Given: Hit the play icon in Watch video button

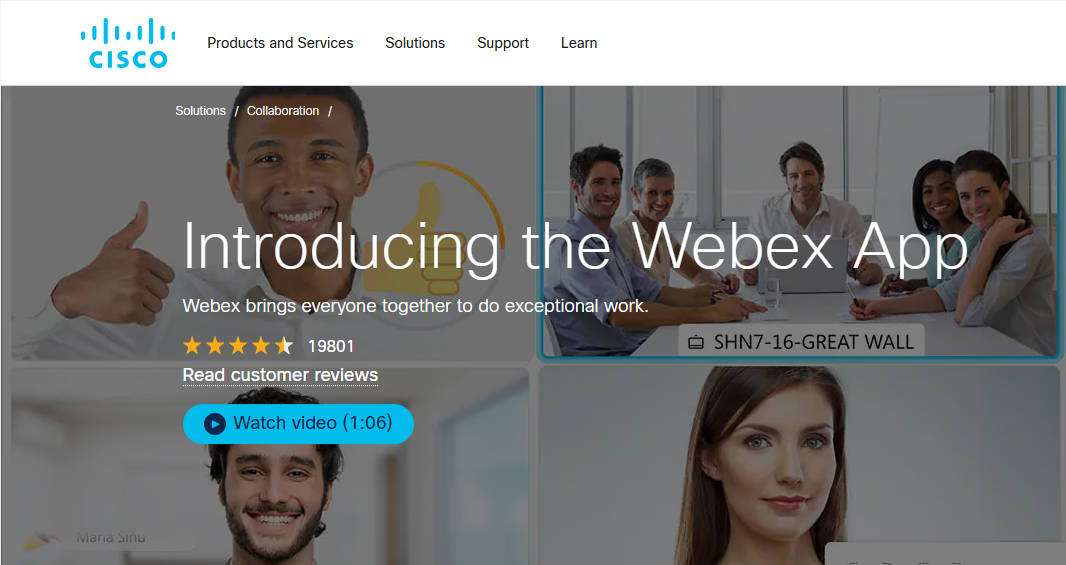Looking at the screenshot, I should click(215, 424).
